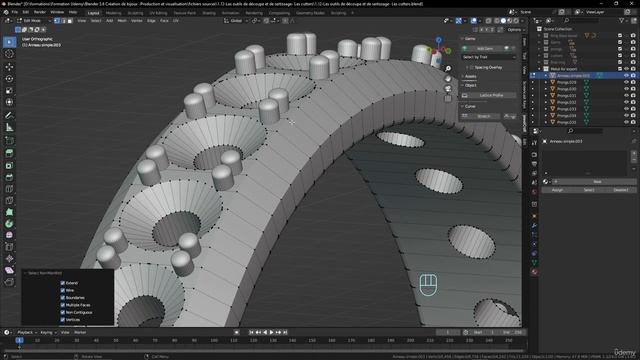640x360 pixels.
Task: Click the Add Gem button
Action: [x=485, y=49]
